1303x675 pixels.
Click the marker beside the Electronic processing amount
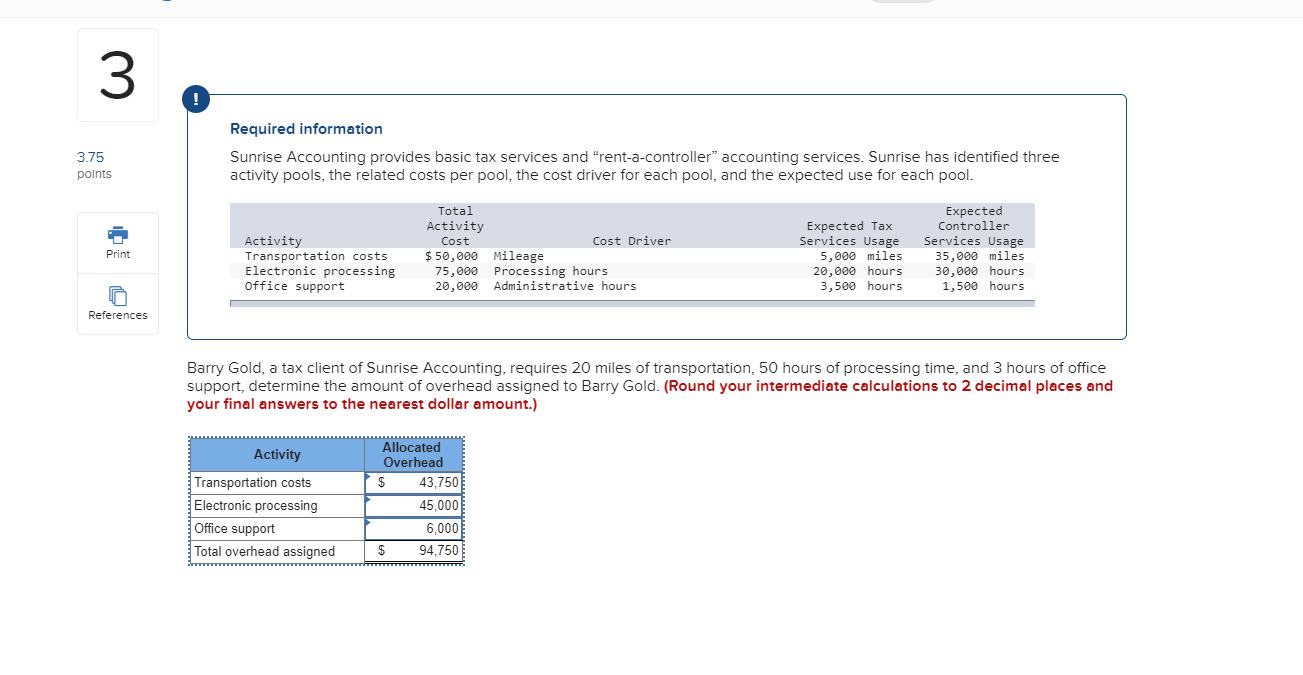368,499
